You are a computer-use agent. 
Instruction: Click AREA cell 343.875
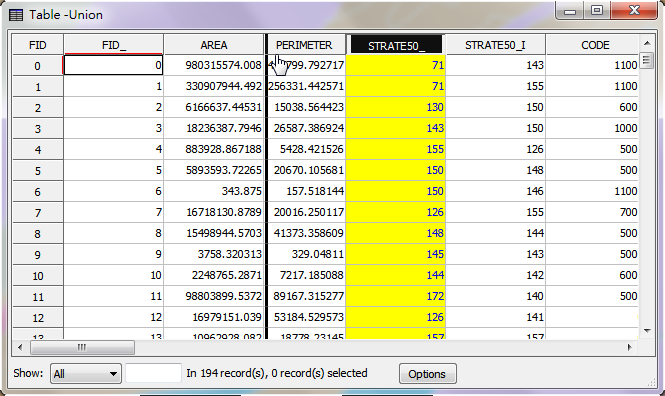coord(214,191)
